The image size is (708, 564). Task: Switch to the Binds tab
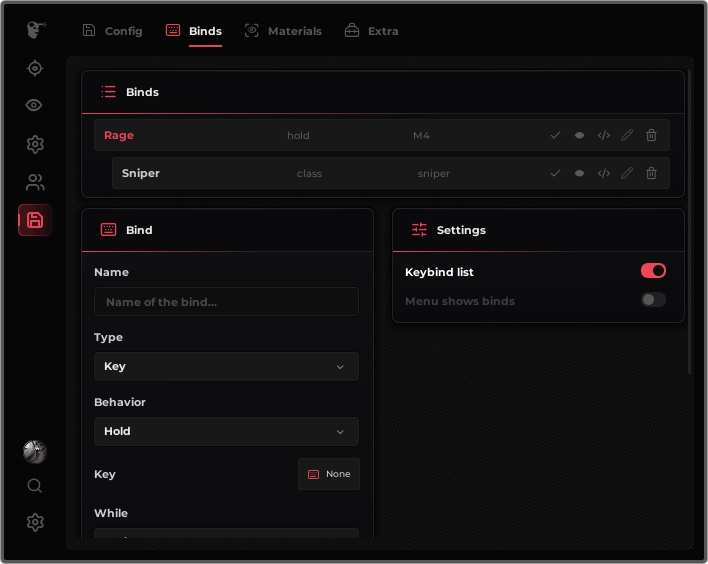(194, 31)
